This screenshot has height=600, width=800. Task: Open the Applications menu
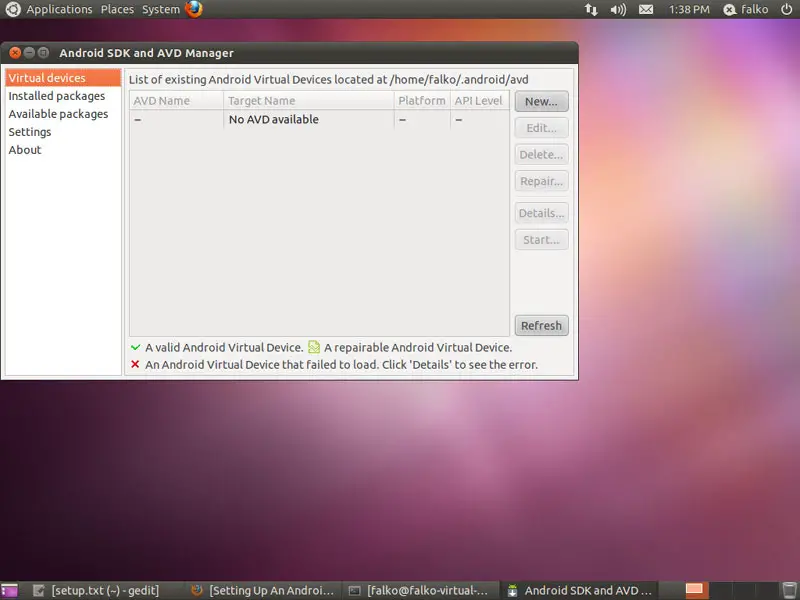pos(59,9)
